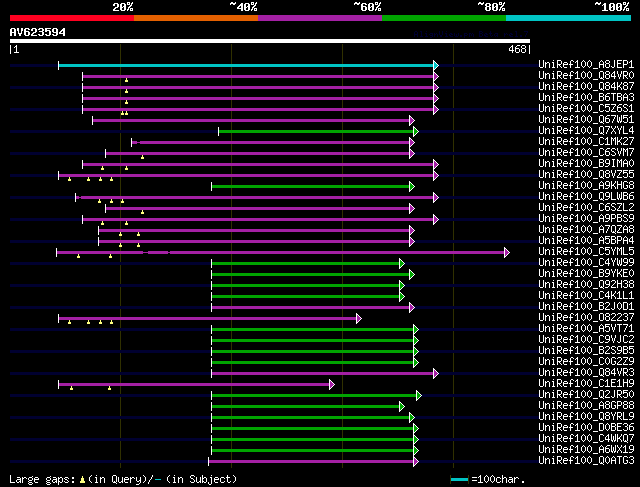
Task: Open the UniRef100_A7QZA8 label
Action: [x=586, y=230]
